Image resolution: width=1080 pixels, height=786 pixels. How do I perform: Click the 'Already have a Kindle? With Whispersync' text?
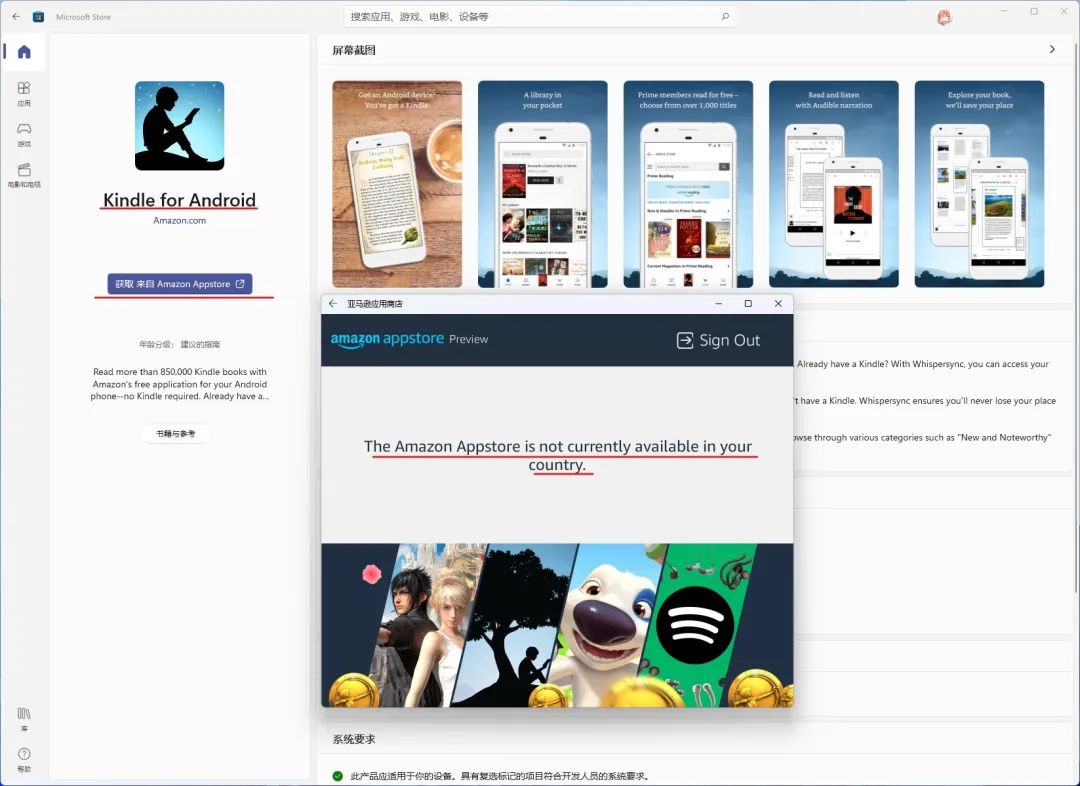923,364
